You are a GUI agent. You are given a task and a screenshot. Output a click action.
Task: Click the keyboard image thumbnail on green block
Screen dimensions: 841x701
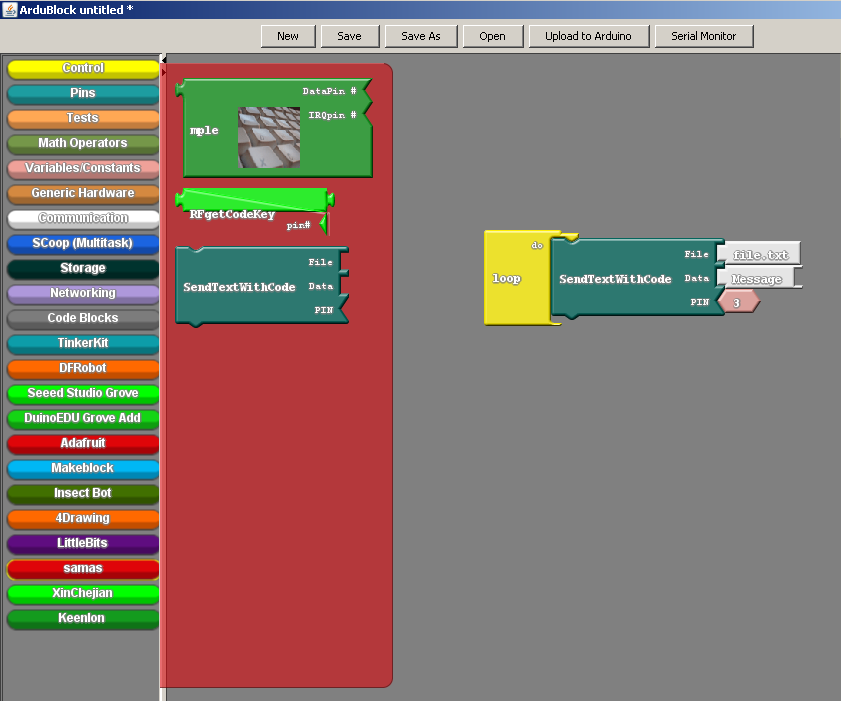click(269, 137)
